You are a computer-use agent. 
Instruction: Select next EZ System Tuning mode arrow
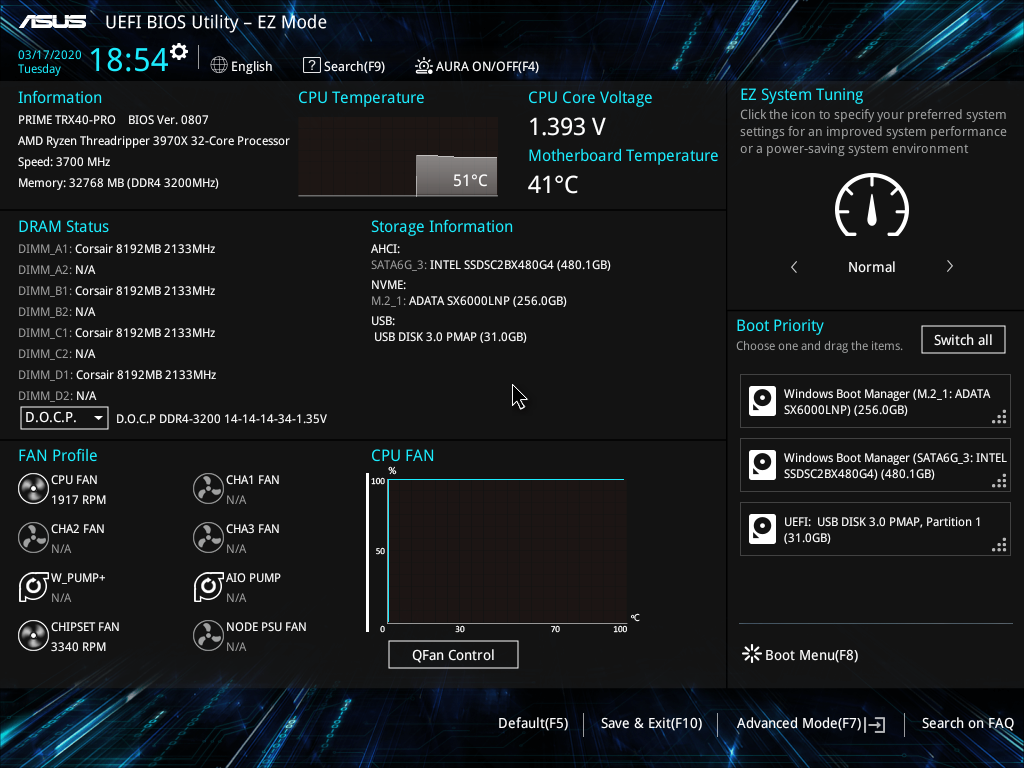tap(950, 266)
